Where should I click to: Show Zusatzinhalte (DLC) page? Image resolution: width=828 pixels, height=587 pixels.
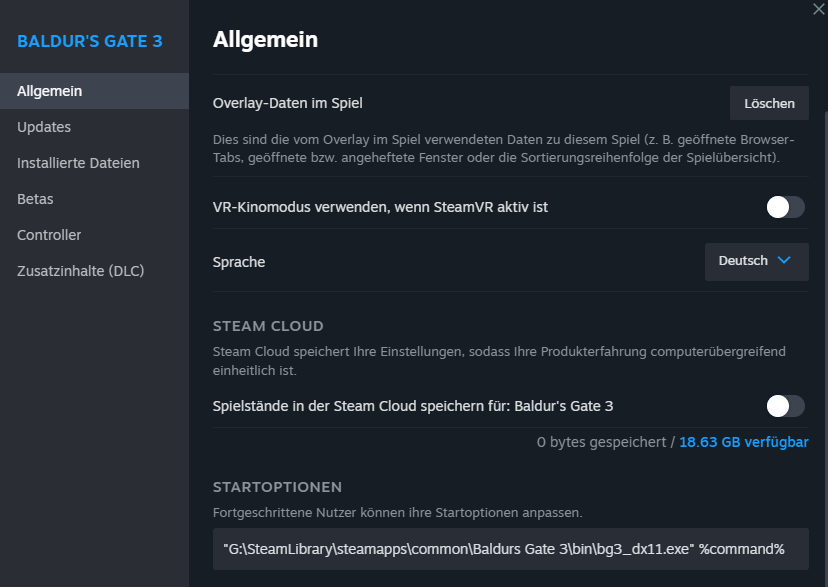pyautogui.click(x=81, y=271)
